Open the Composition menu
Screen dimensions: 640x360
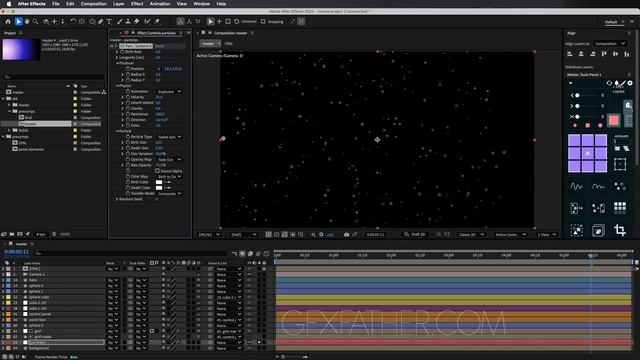point(93,4)
